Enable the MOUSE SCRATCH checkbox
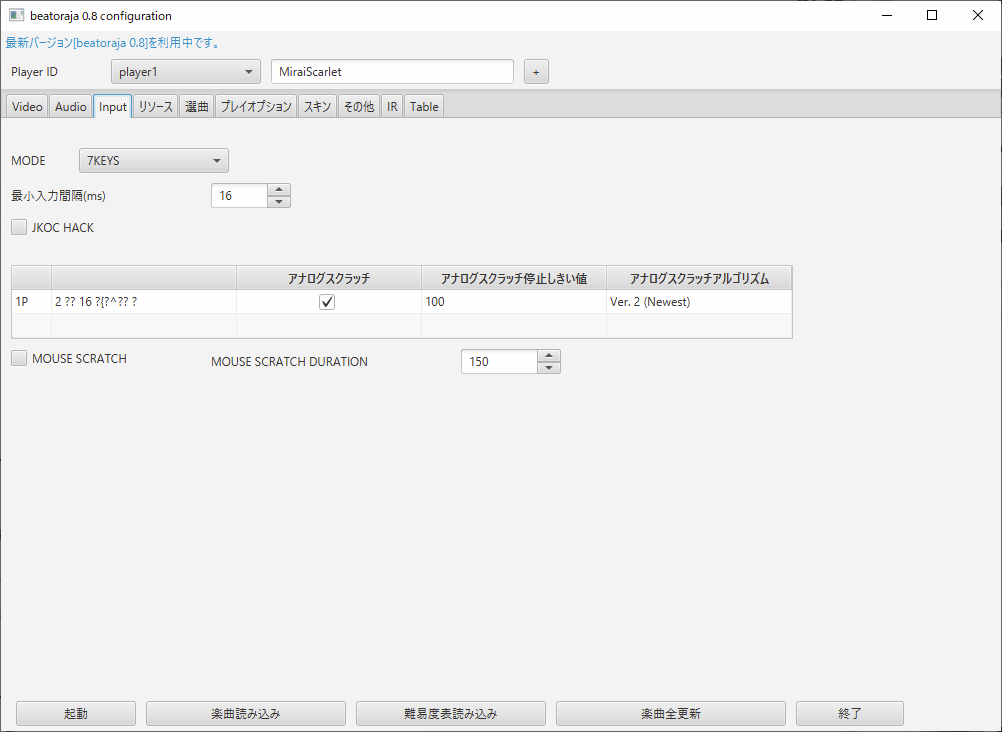 tap(19, 358)
